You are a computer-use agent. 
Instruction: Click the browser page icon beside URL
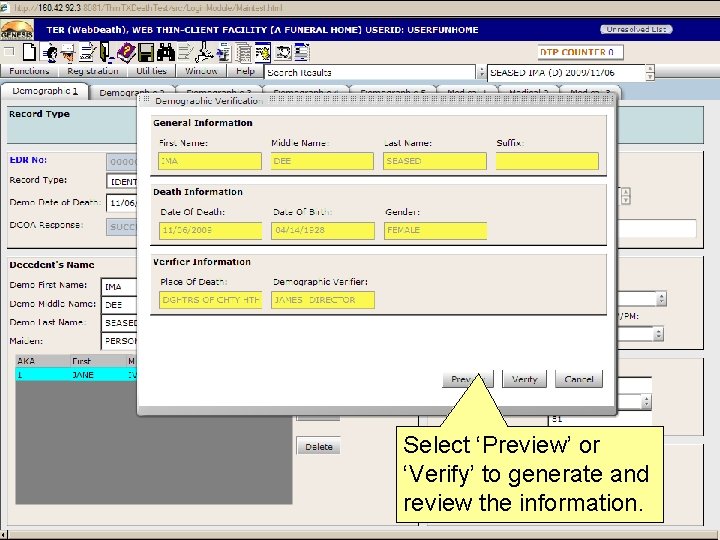point(5,8)
